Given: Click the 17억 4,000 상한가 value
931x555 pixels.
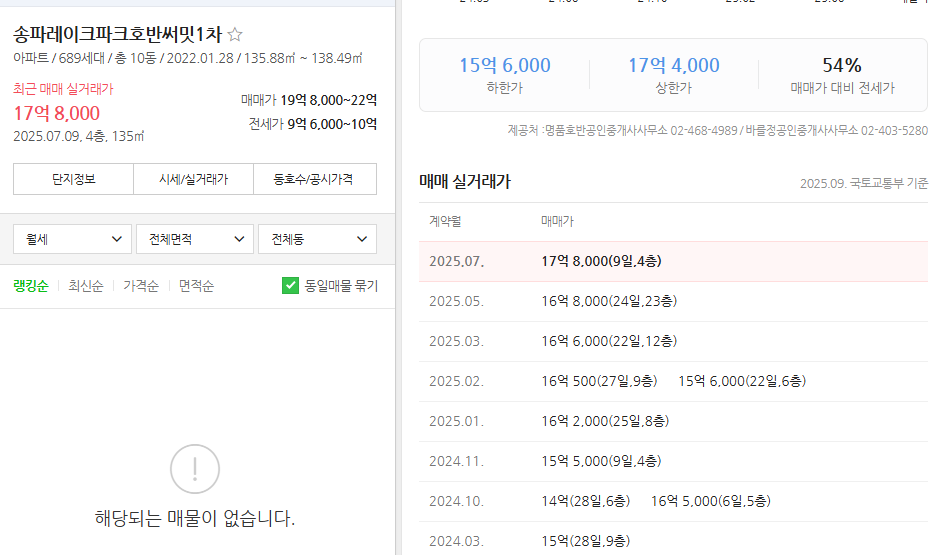Looking at the screenshot, I should (x=674, y=65).
